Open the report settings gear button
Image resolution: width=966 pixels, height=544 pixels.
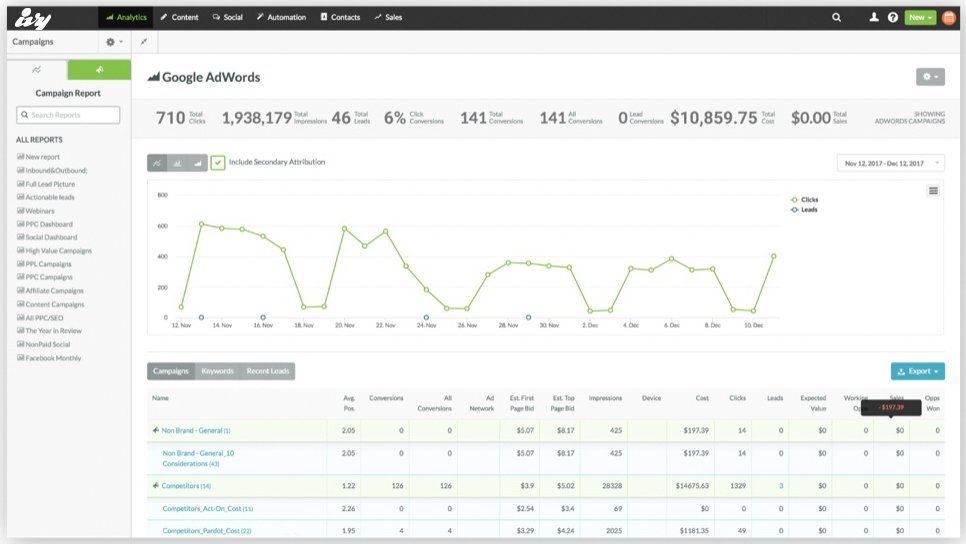(x=930, y=77)
